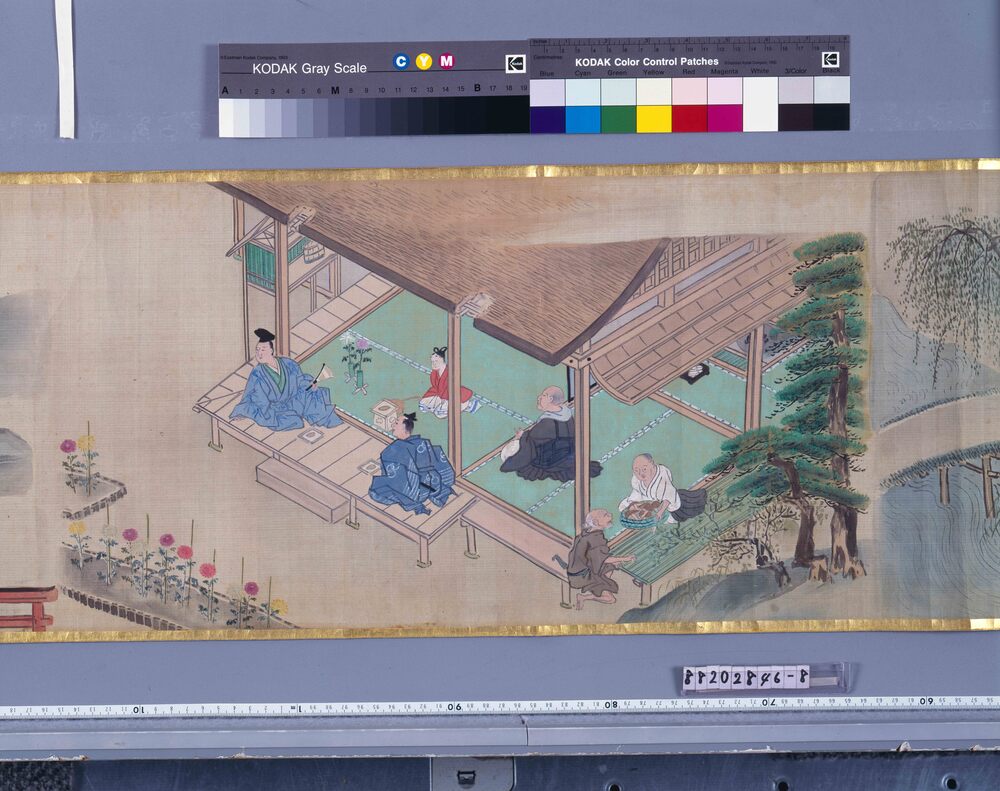Image resolution: width=1000 pixels, height=791 pixels.
Task: Select the solid red color patch
Action: (689, 119)
